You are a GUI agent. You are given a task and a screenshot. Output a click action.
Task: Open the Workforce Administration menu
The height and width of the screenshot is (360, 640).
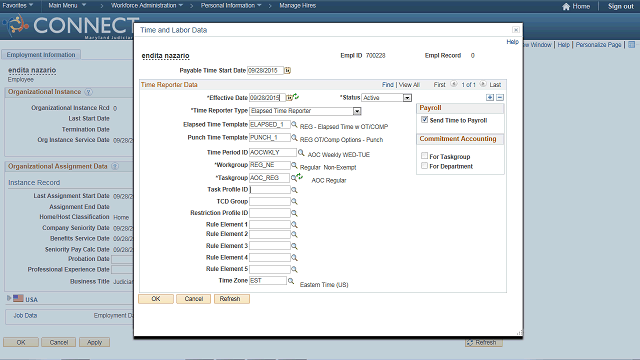click(147, 6)
